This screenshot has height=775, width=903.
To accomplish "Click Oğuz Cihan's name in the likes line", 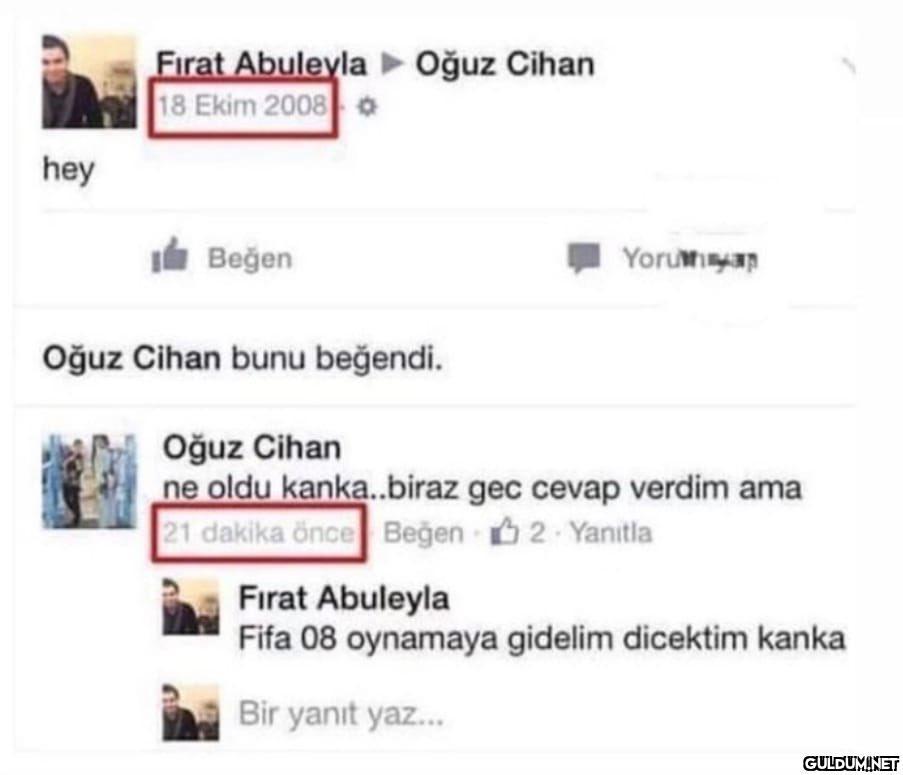I will (x=132, y=358).
